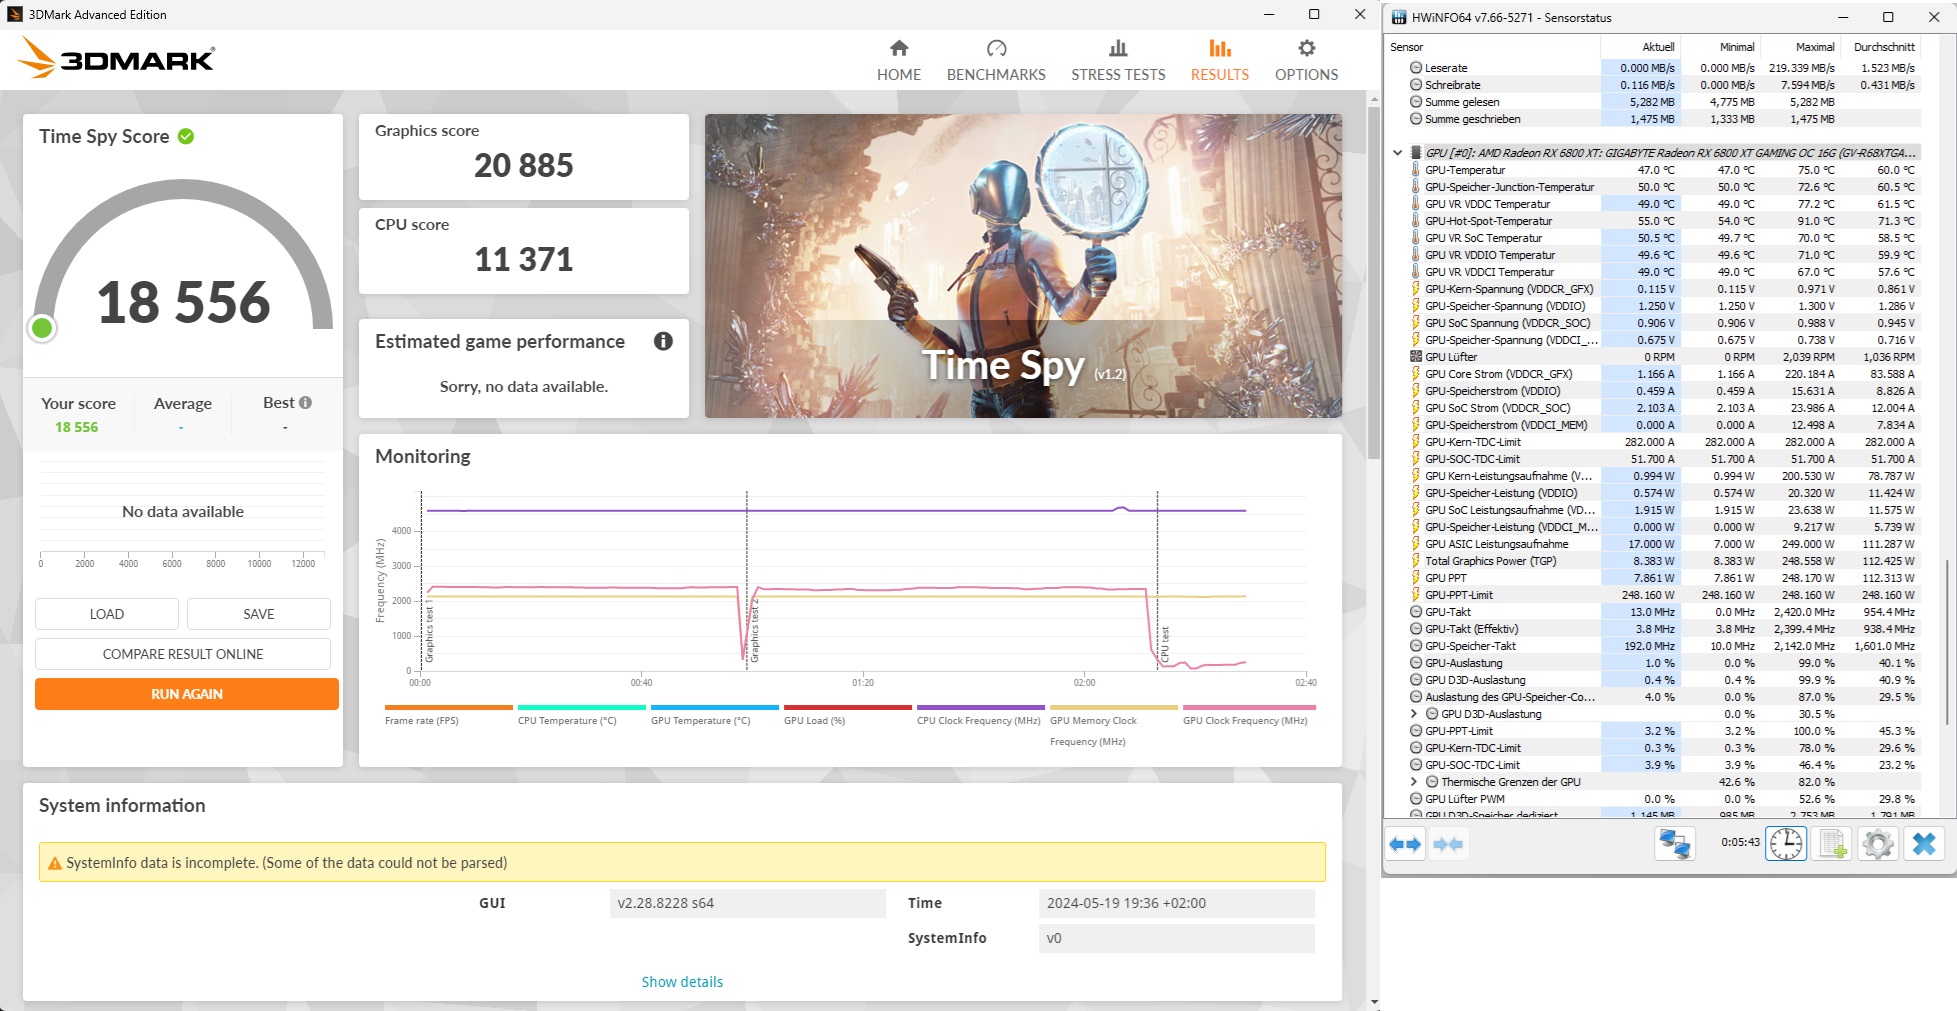1957x1011 pixels.
Task: Click the HWiNFO64 title bar icon
Action: click(x=1399, y=17)
